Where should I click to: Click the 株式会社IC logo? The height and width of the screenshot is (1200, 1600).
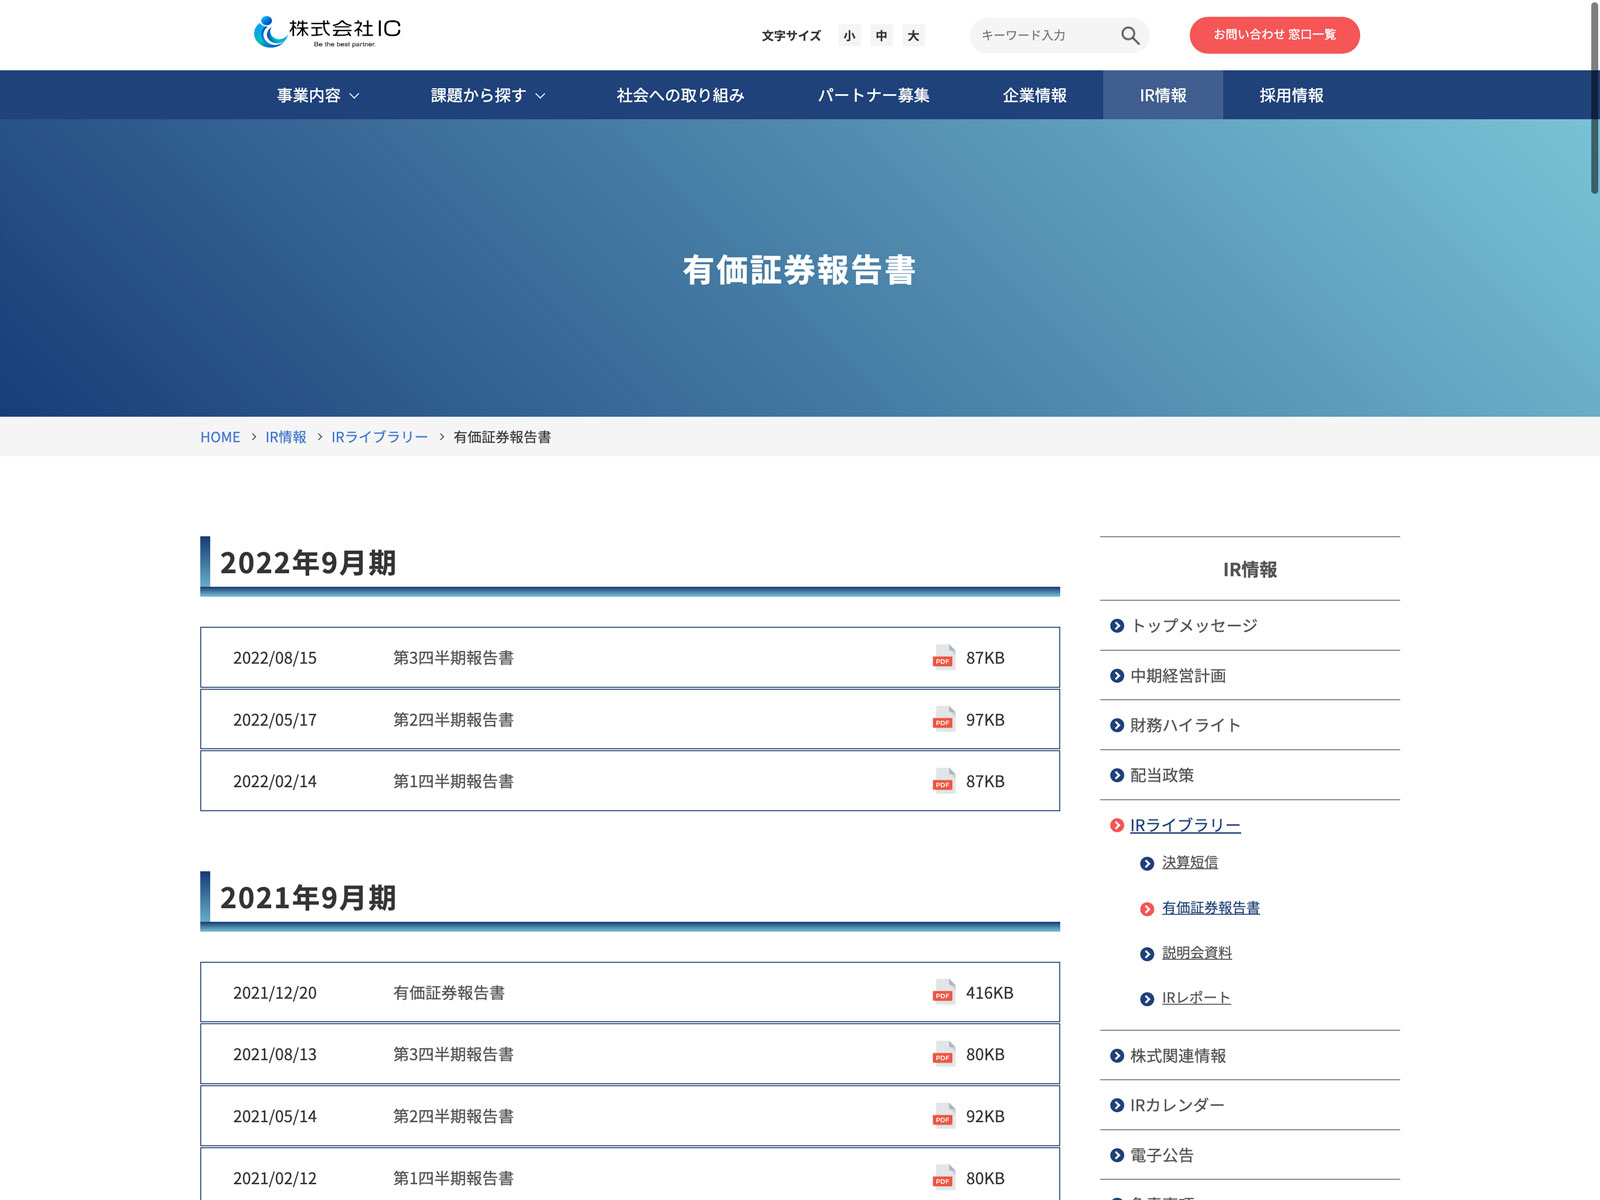327,32
